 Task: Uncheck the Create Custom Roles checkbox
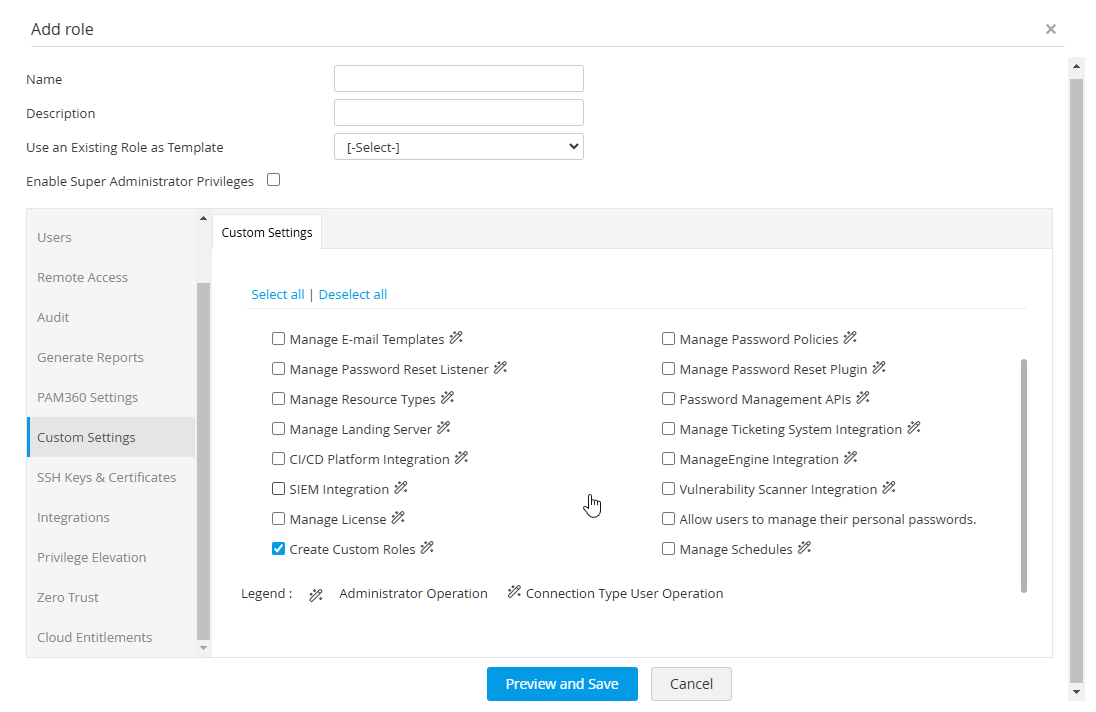pos(279,549)
